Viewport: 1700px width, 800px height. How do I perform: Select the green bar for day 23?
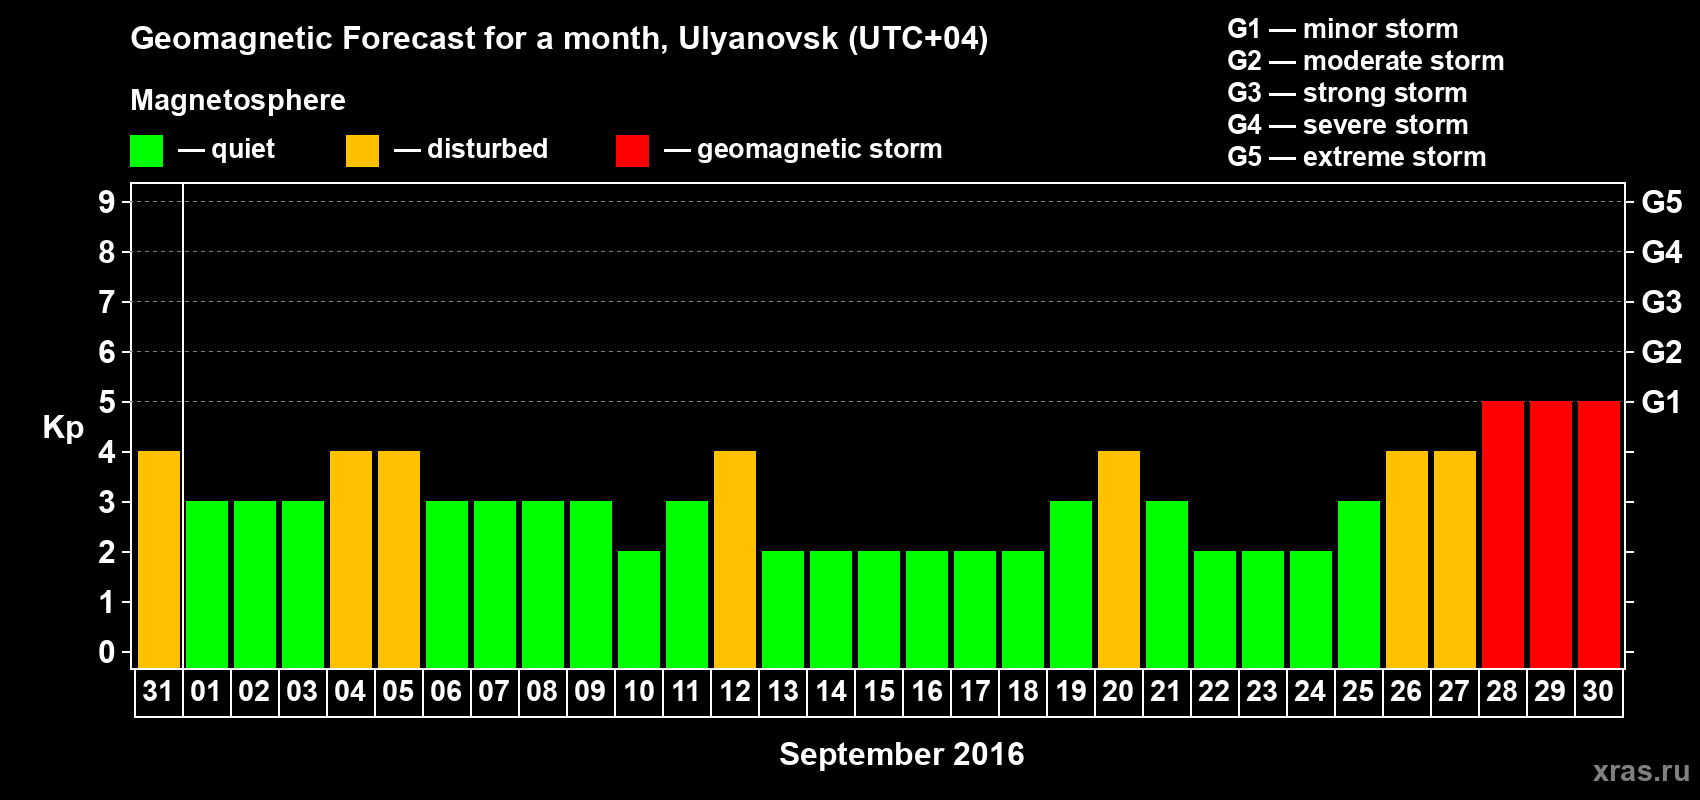(x=1263, y=609)
